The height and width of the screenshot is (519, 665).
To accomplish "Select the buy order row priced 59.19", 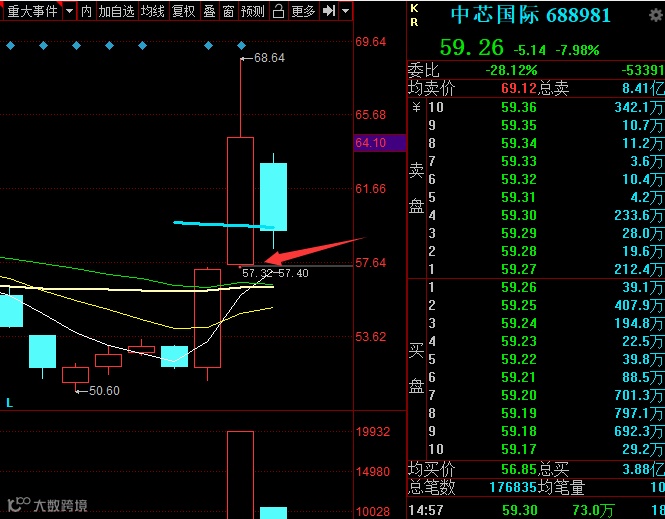I will click(x=545, y=413).
